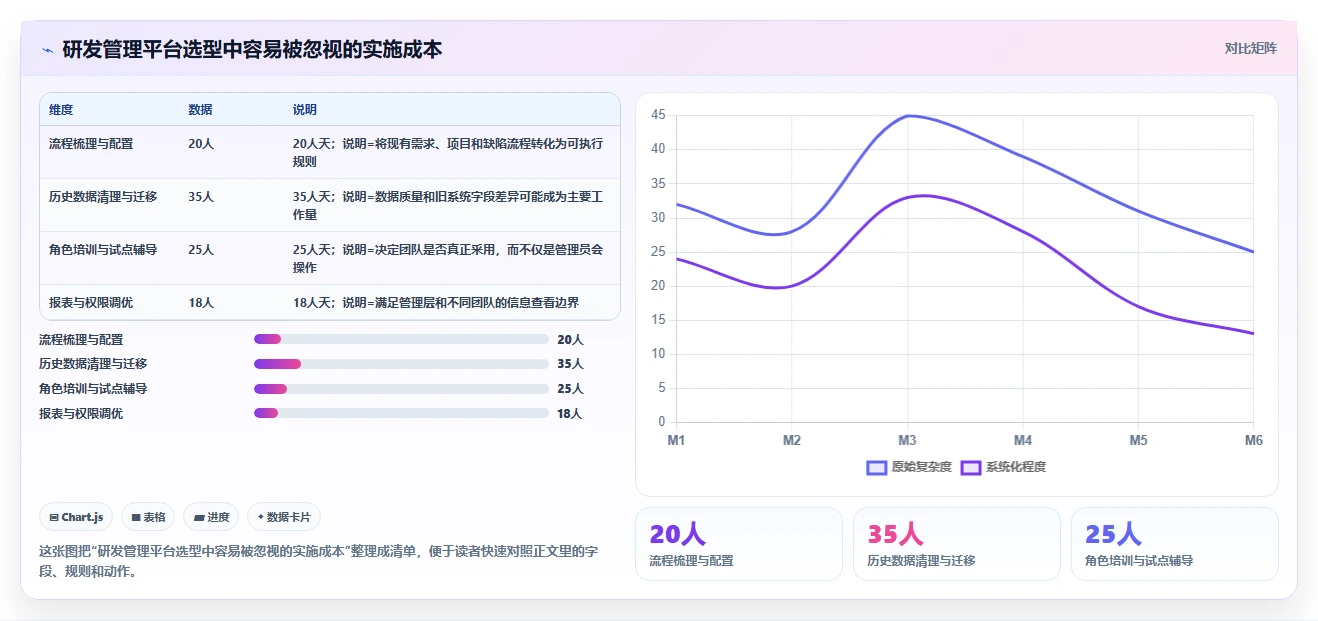Click table data cell 20人
This screenshot has width=1318, height=621.
(201, 144)
